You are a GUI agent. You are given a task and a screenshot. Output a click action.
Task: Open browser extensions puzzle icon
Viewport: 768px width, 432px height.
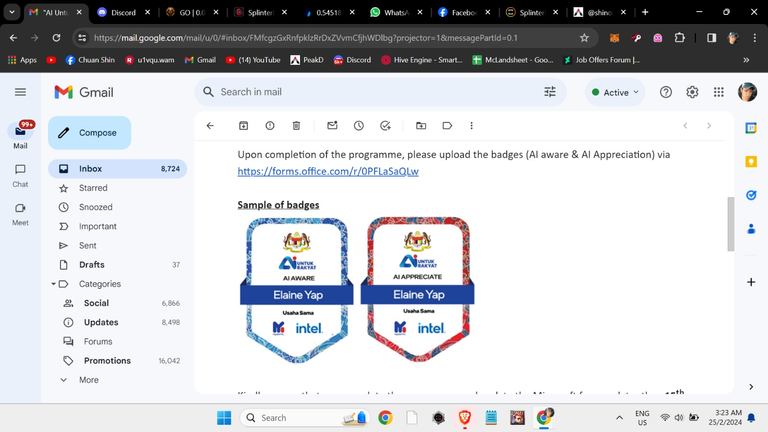coord(679,38)
